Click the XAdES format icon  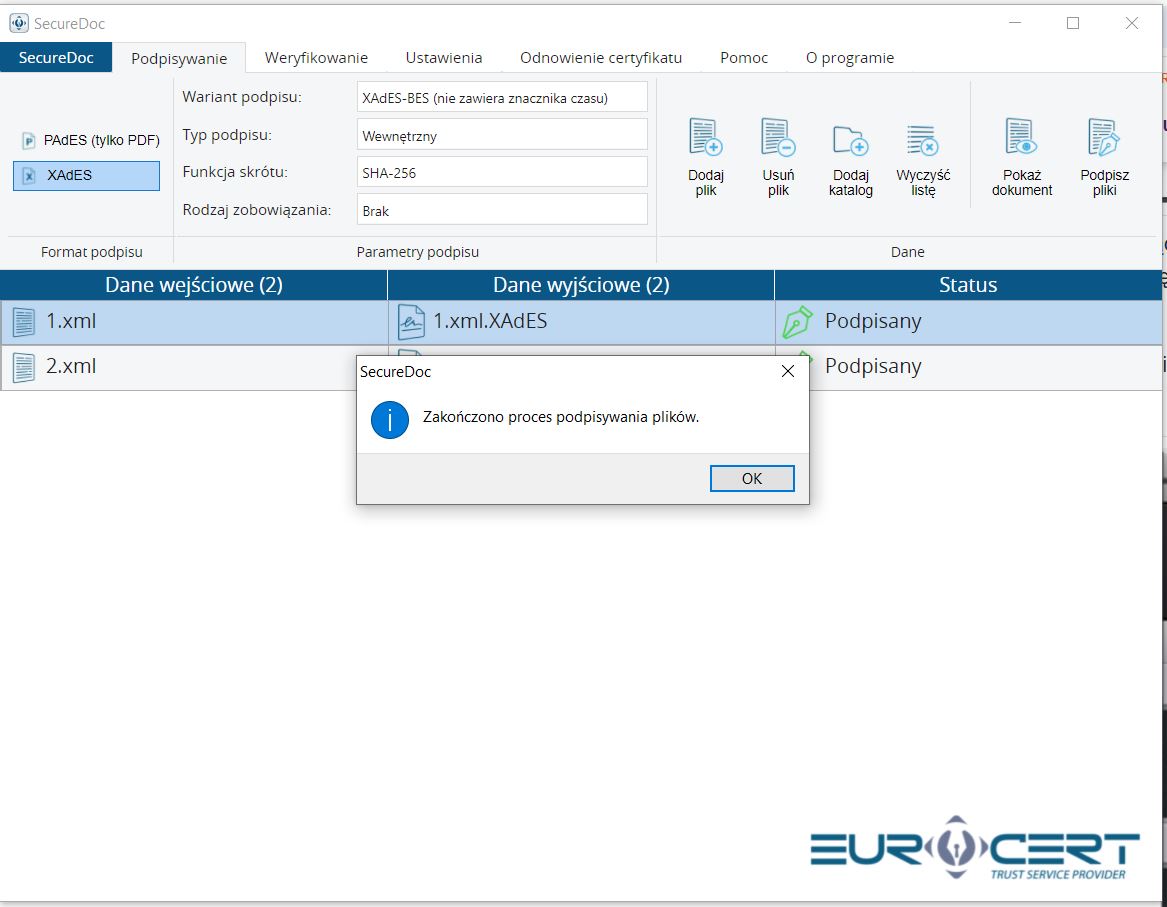[x=28, y=176]
